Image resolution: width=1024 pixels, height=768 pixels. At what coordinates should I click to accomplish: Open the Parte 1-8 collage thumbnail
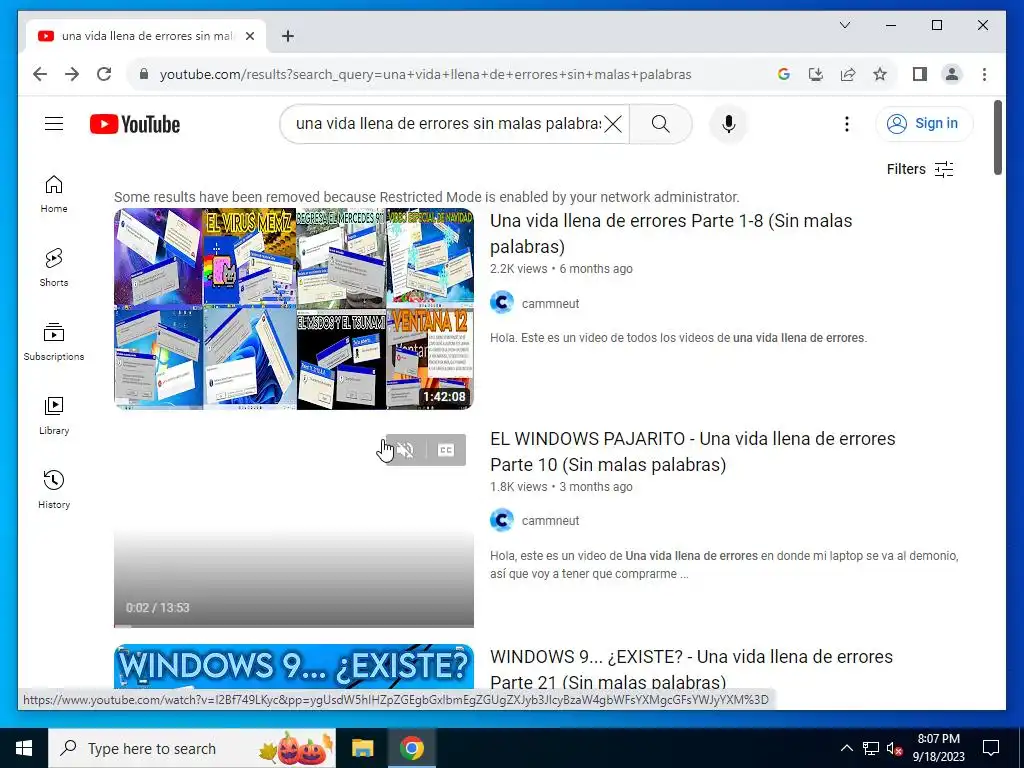(x=294, y=309)
